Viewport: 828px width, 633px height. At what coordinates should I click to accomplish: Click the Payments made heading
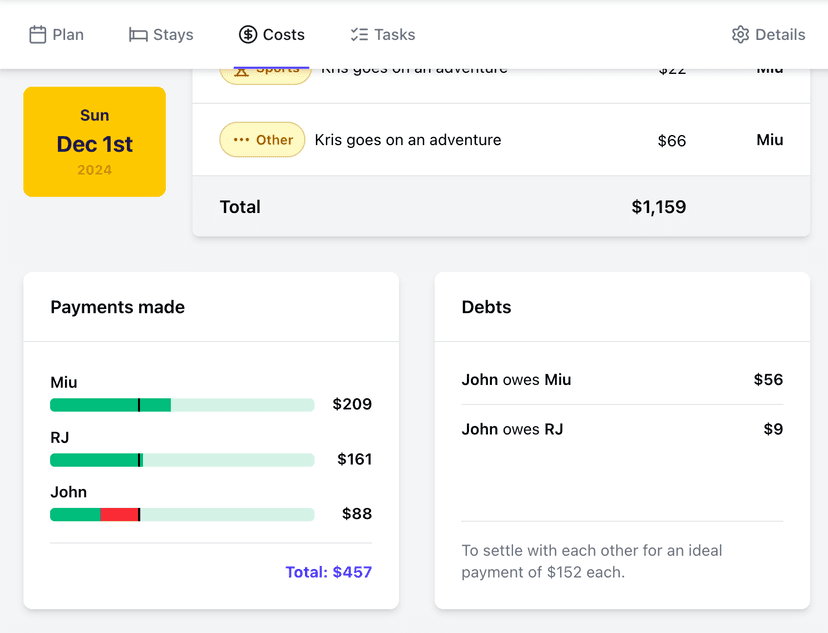(x=117, y=307)
